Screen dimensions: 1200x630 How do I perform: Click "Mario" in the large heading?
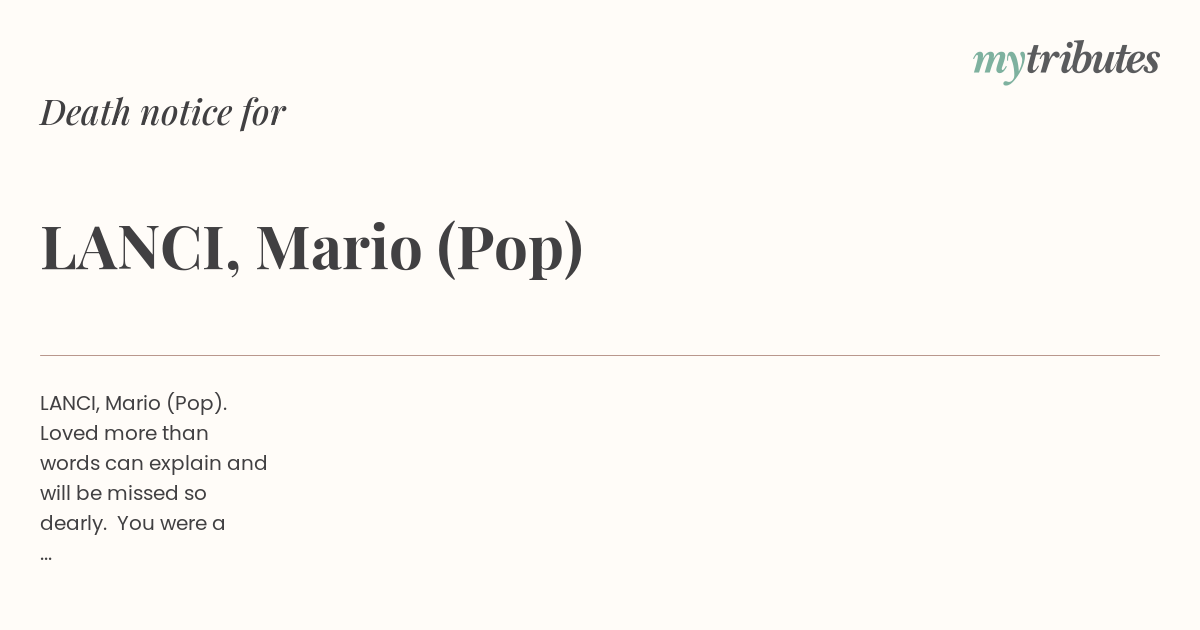(x=339, y=247)
